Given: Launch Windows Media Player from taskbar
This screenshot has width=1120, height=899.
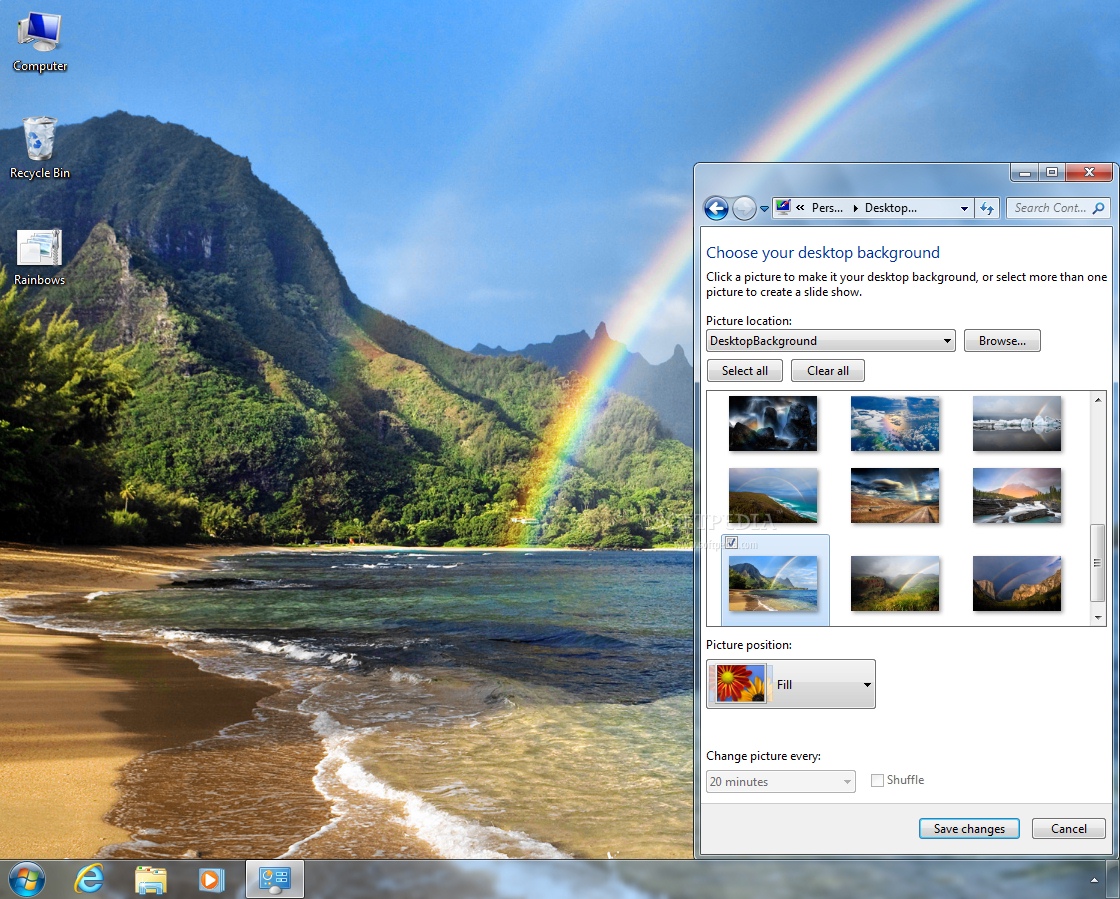Looking at the screenshot, I should pos(211,880).
